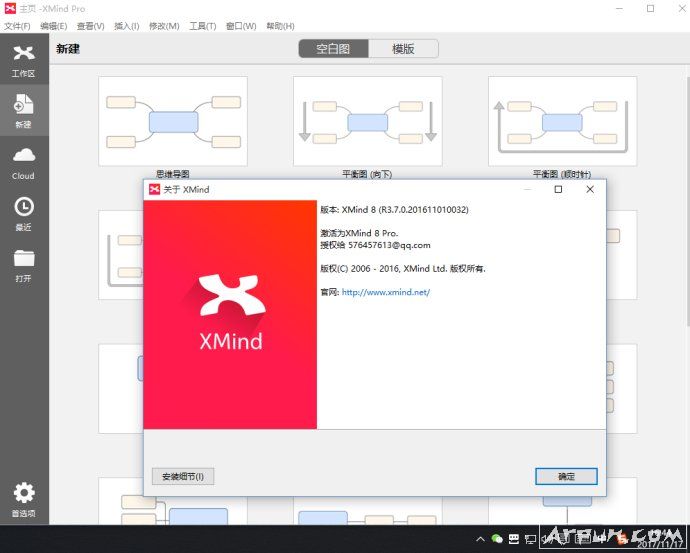Switch to the 模版 tab
The image size is (690, 553).
pyautogui.click(x=403, y=48)
